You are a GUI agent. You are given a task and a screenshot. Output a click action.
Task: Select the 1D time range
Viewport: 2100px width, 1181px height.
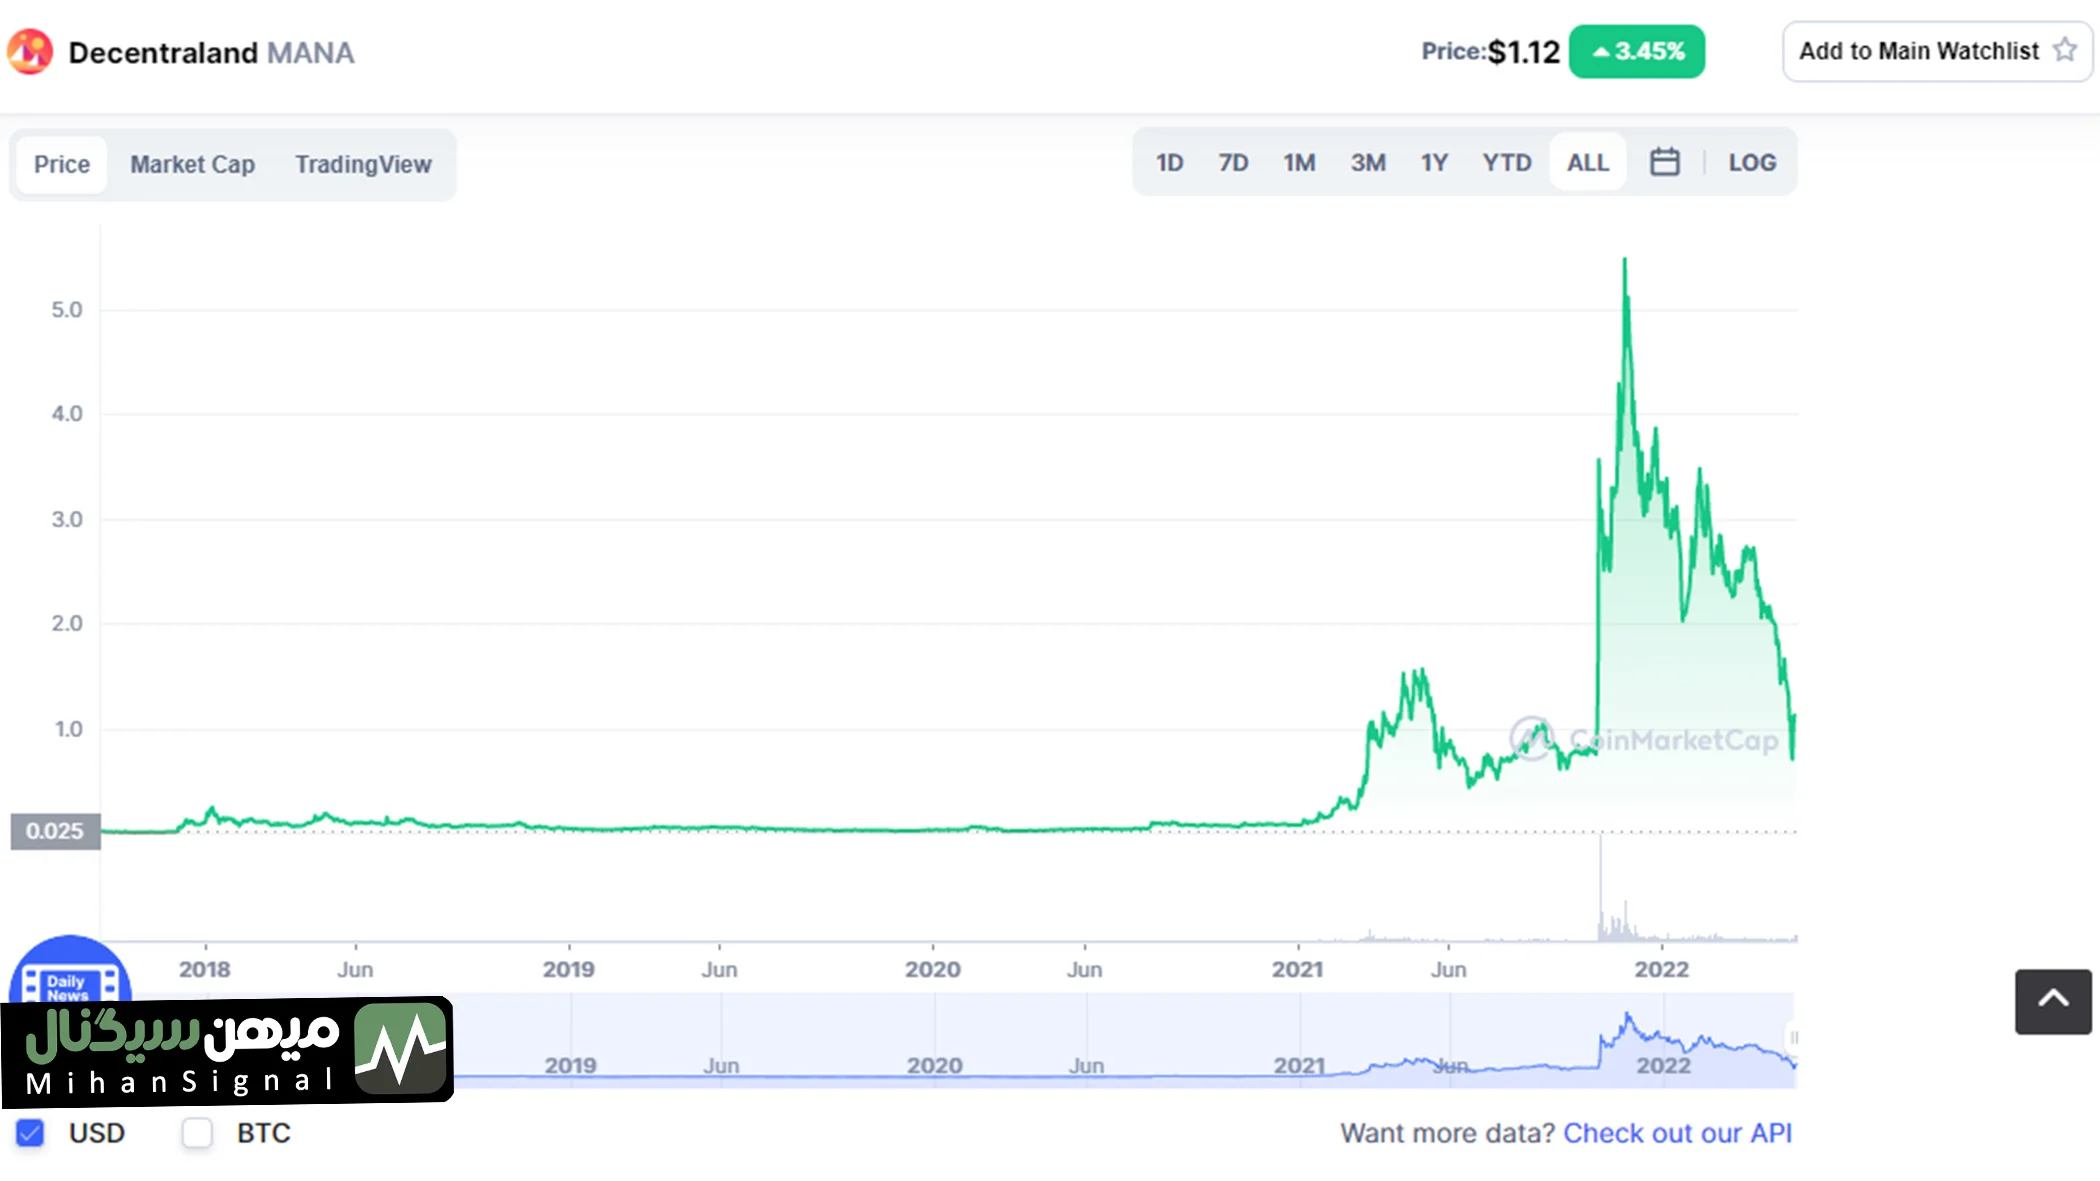pos(1169,162)
